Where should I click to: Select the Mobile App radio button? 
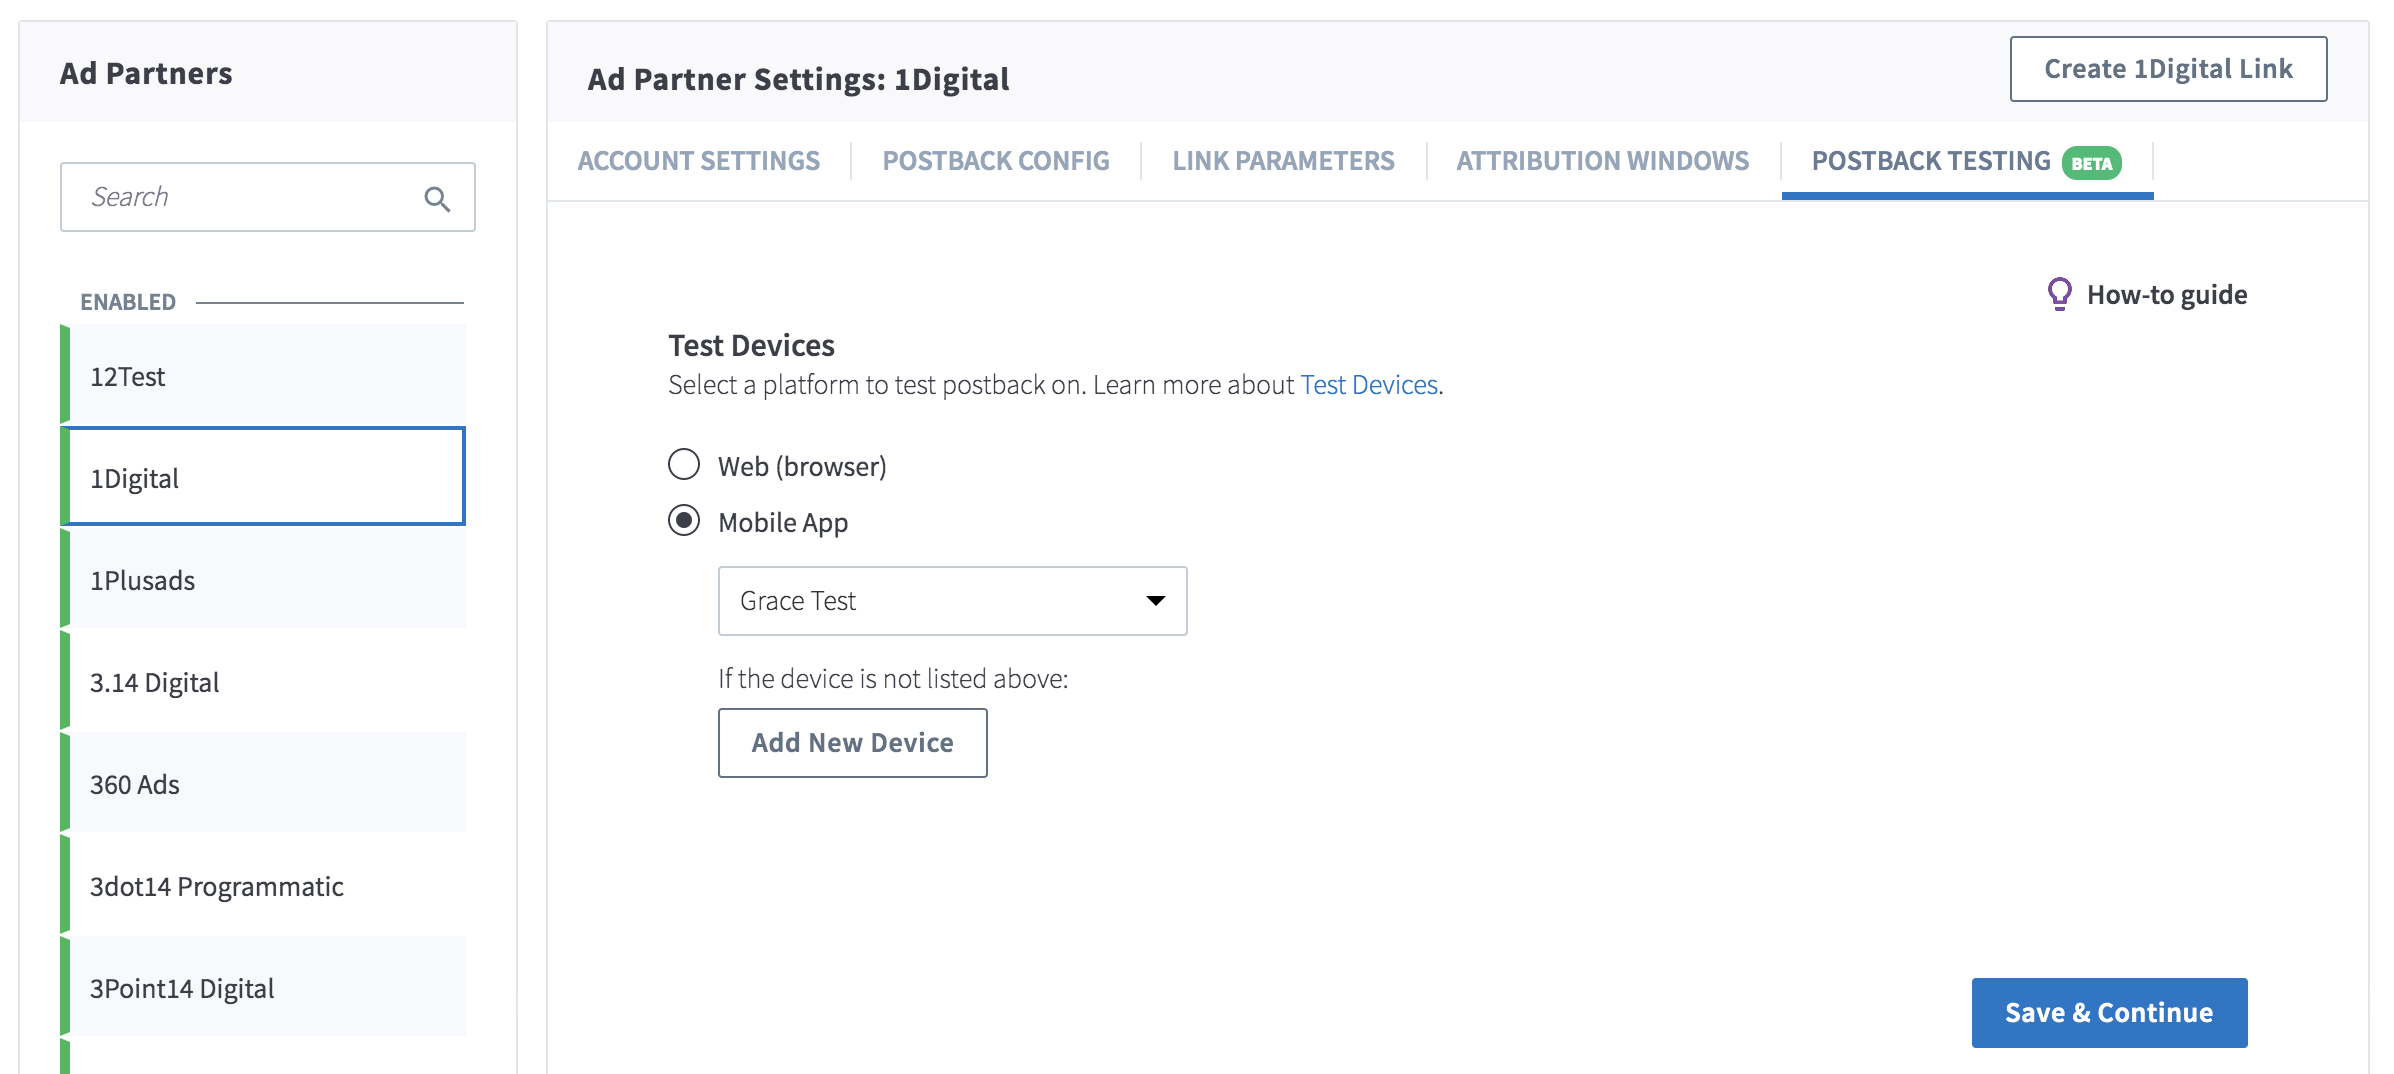point(684,521)
